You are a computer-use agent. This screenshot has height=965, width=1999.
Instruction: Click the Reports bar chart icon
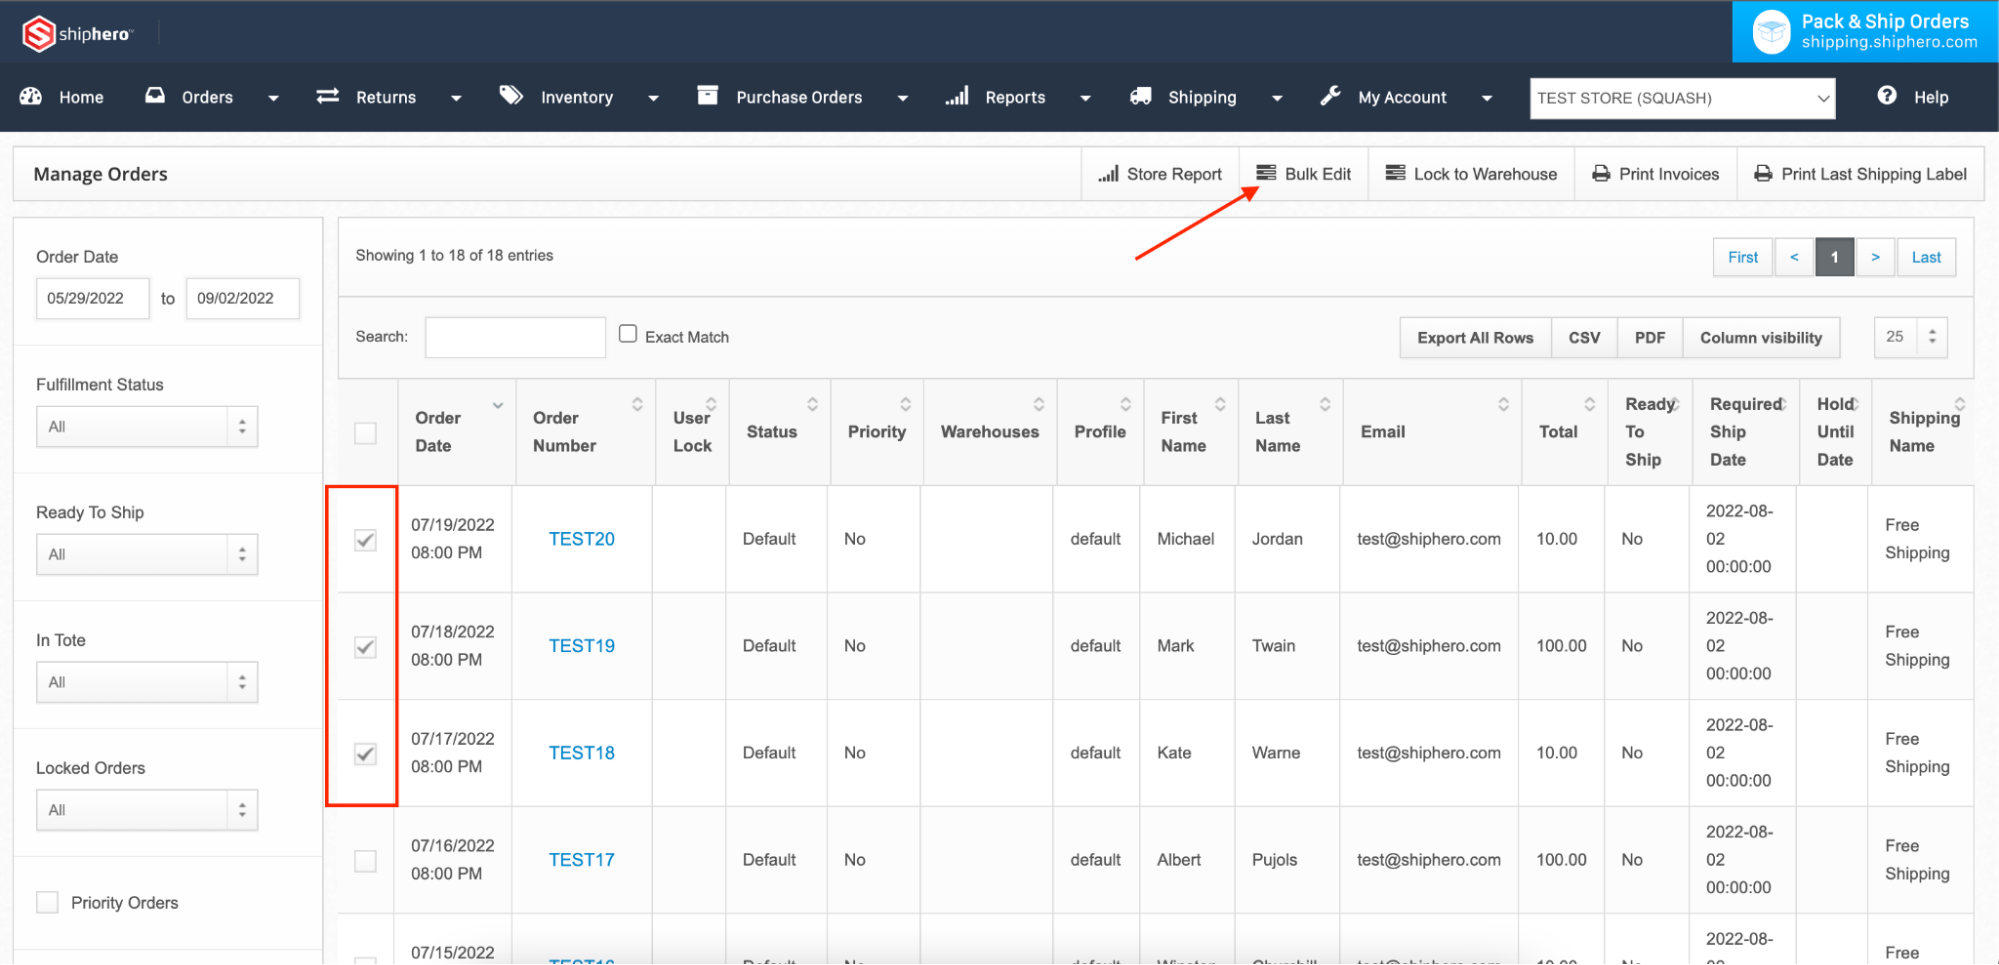(x=957, y=96)
